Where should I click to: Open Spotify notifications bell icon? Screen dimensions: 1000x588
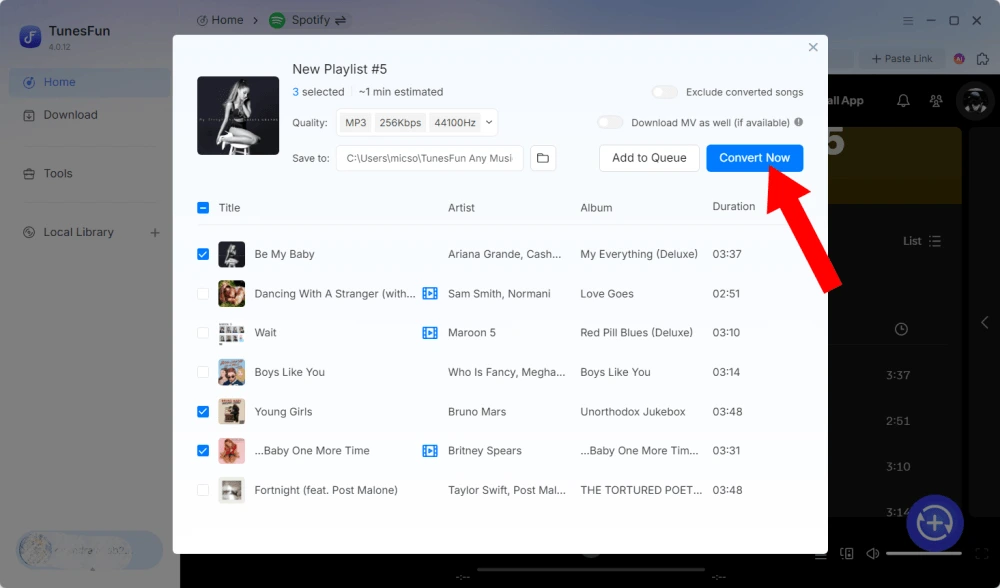click(903, 101)
